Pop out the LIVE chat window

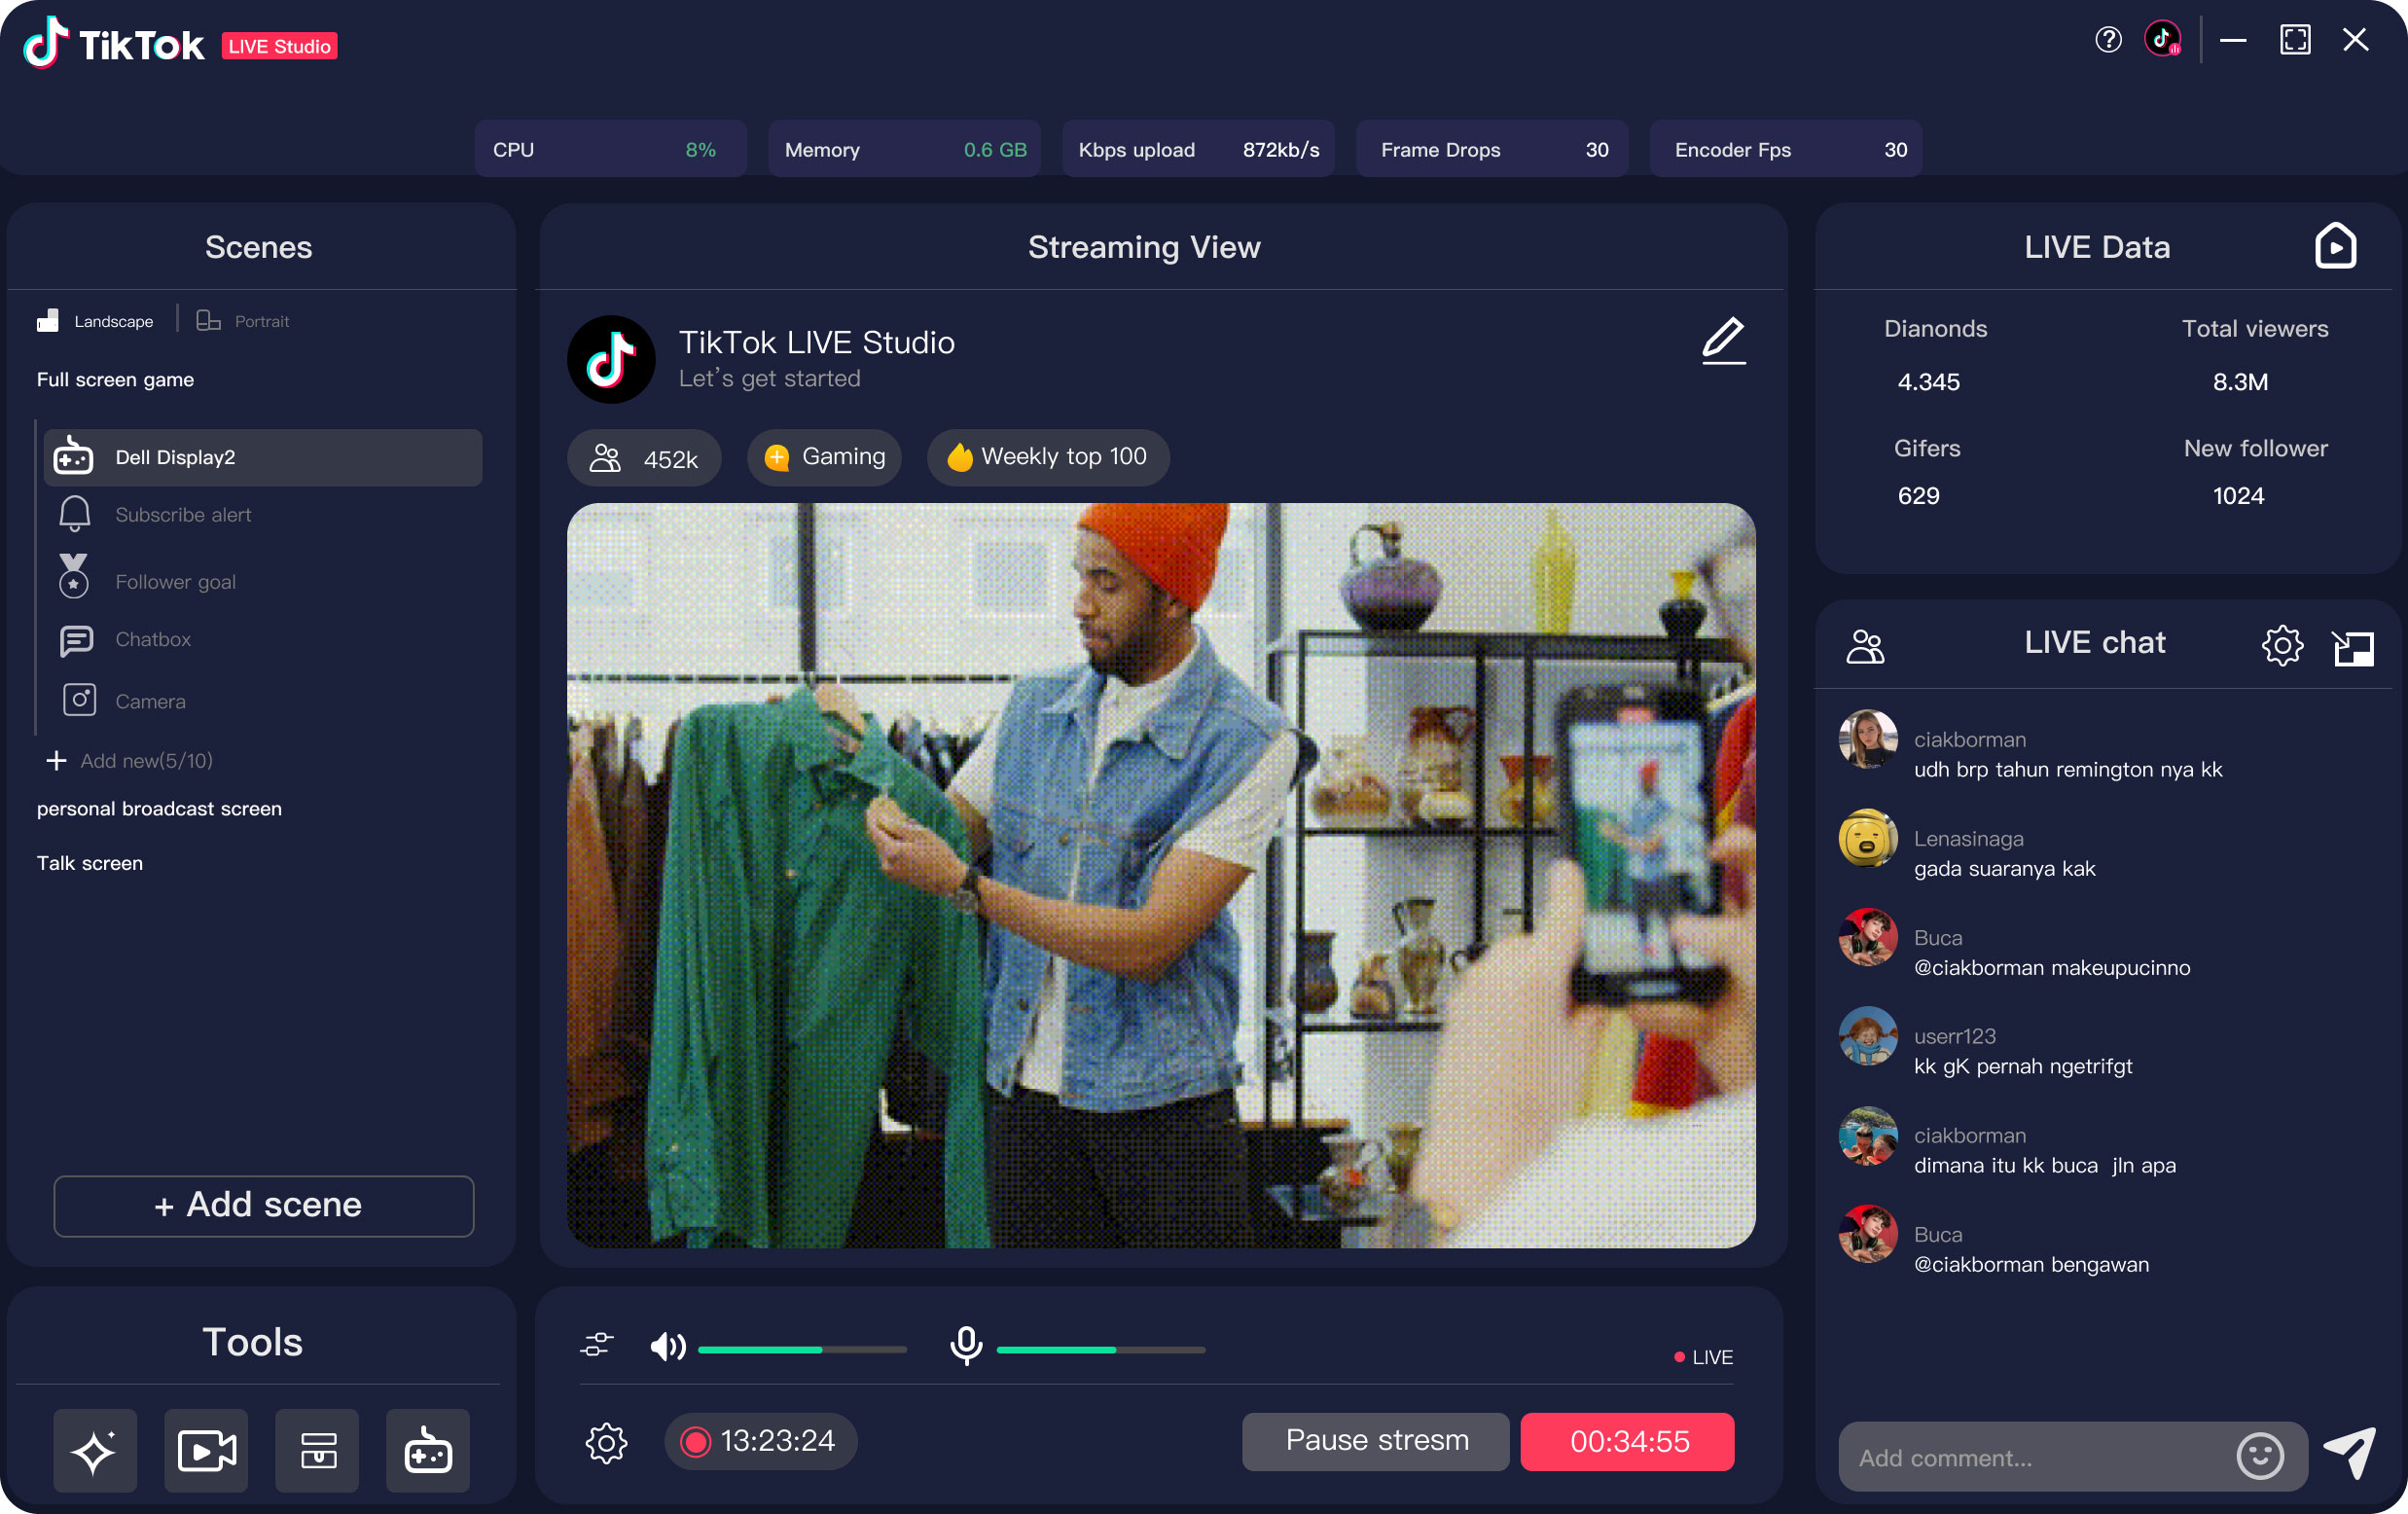(x=2352, y=648)
